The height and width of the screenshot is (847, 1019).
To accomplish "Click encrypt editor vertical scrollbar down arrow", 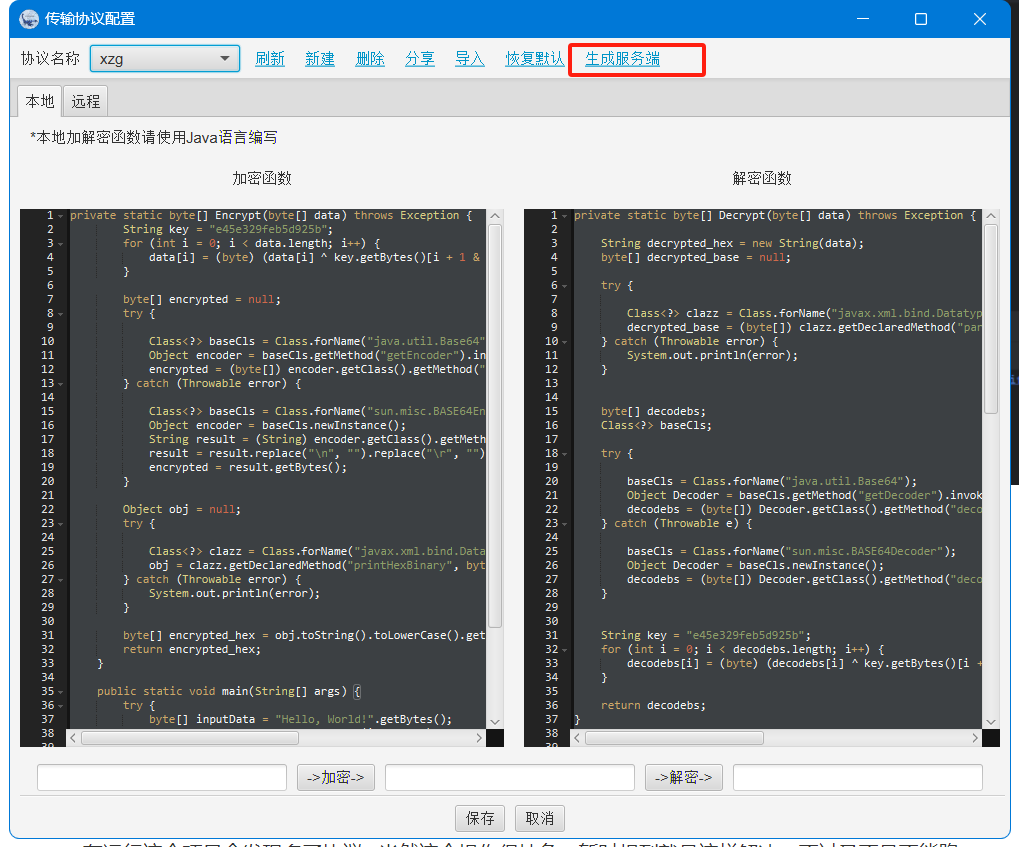I will 495,722.
